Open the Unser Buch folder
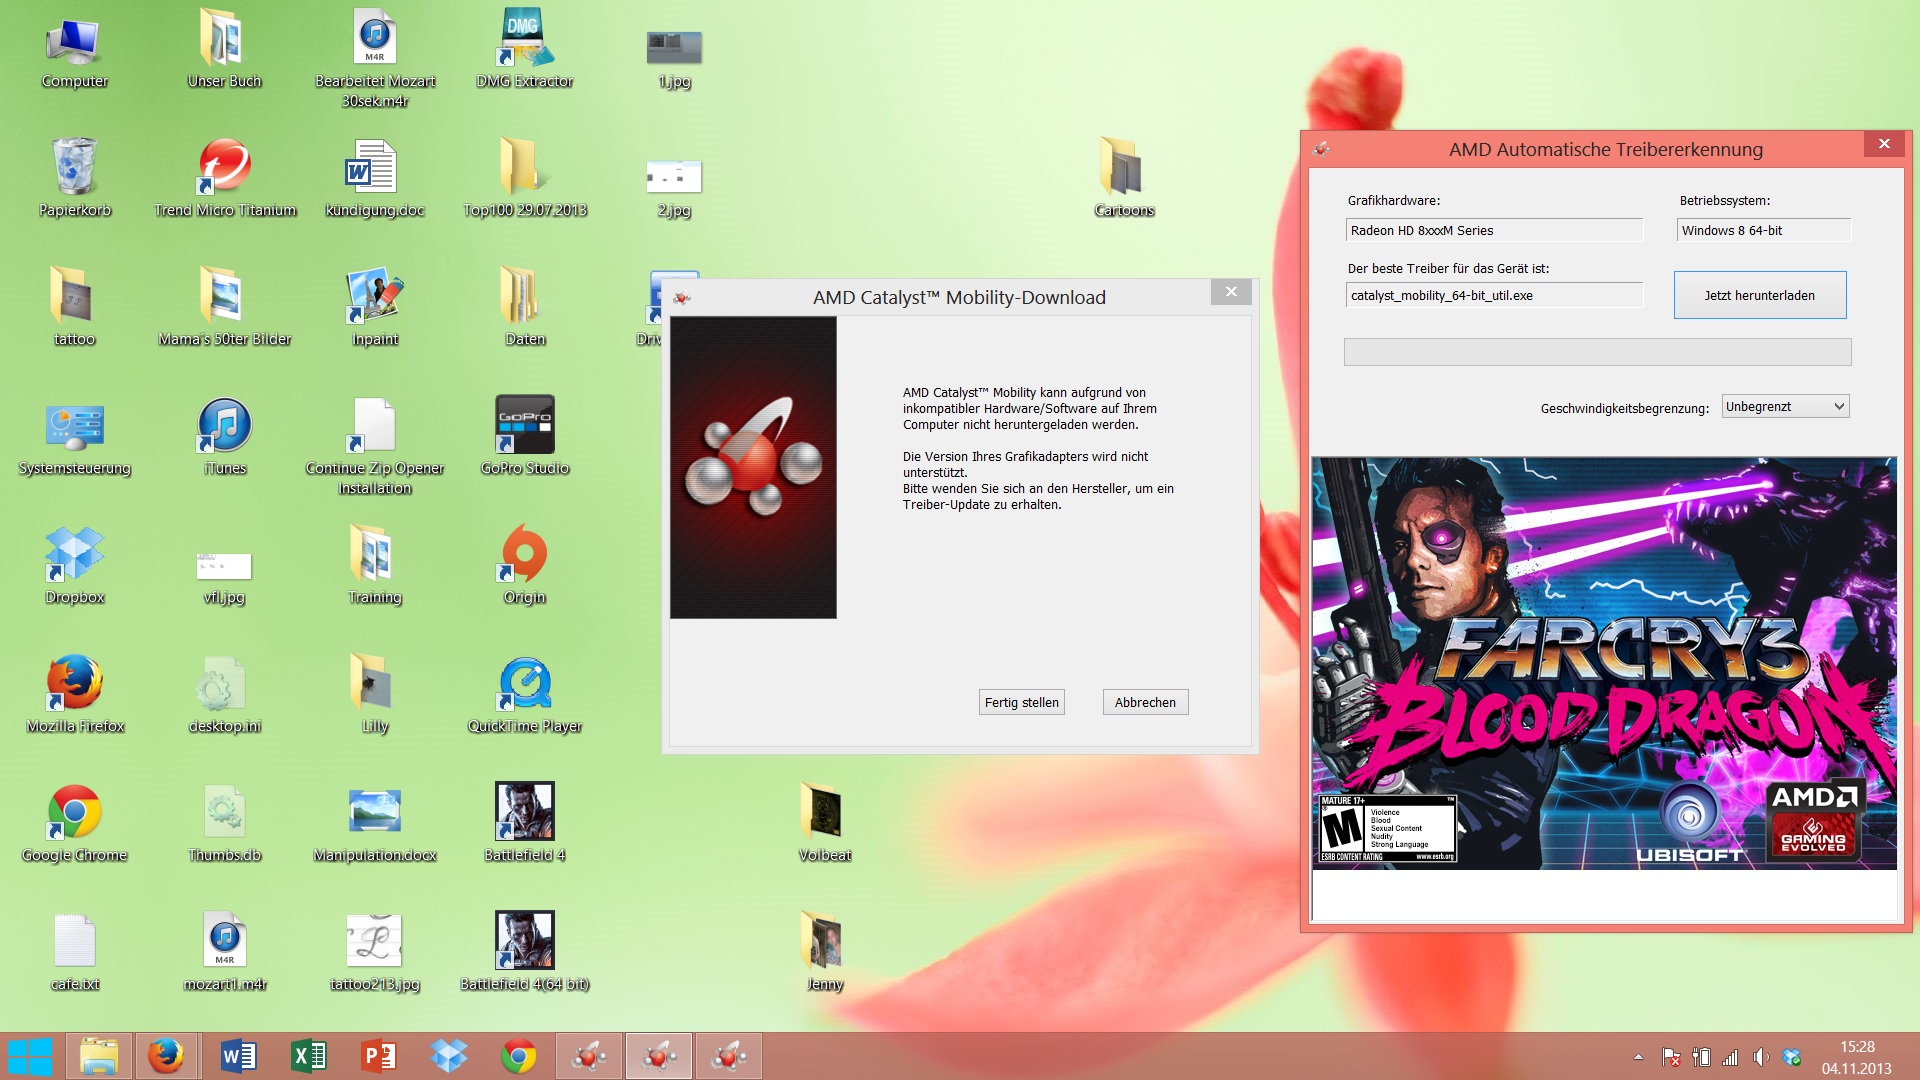 [x=224, y=50]
